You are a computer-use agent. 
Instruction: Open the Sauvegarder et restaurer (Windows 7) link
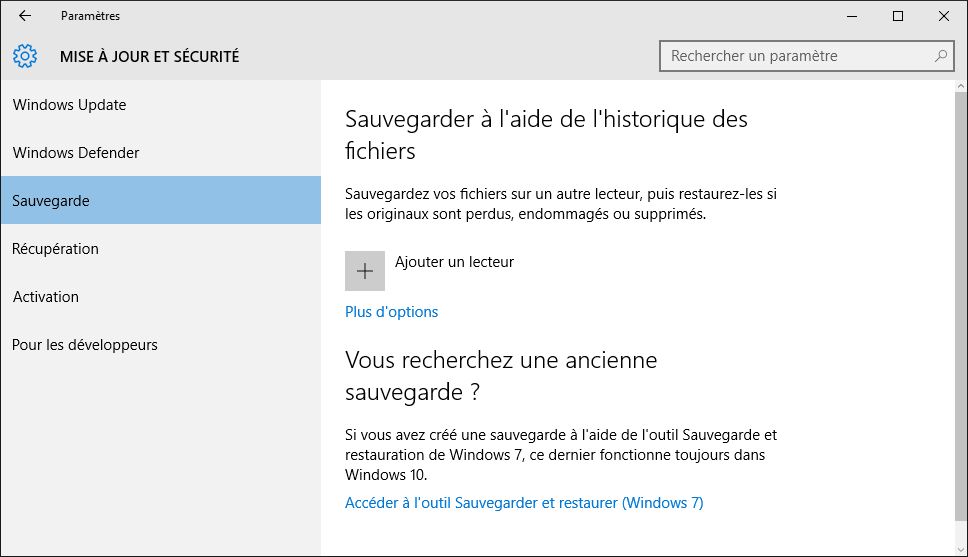(524, 503)
